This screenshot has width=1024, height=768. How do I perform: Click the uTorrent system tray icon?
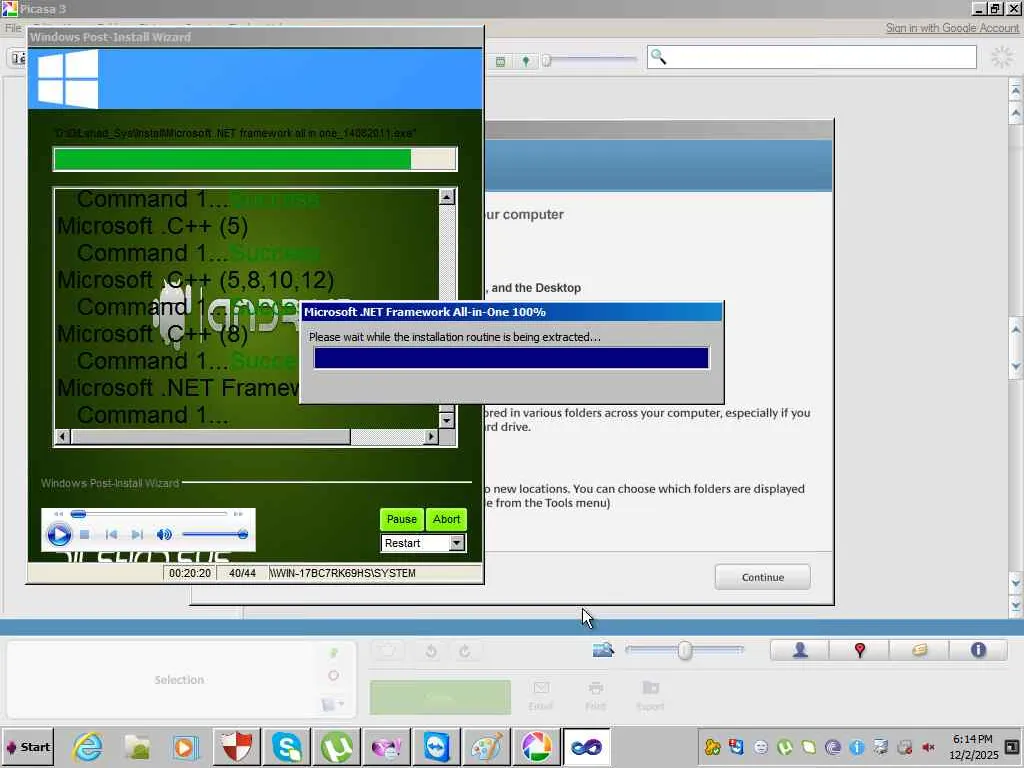coord(785,747)
